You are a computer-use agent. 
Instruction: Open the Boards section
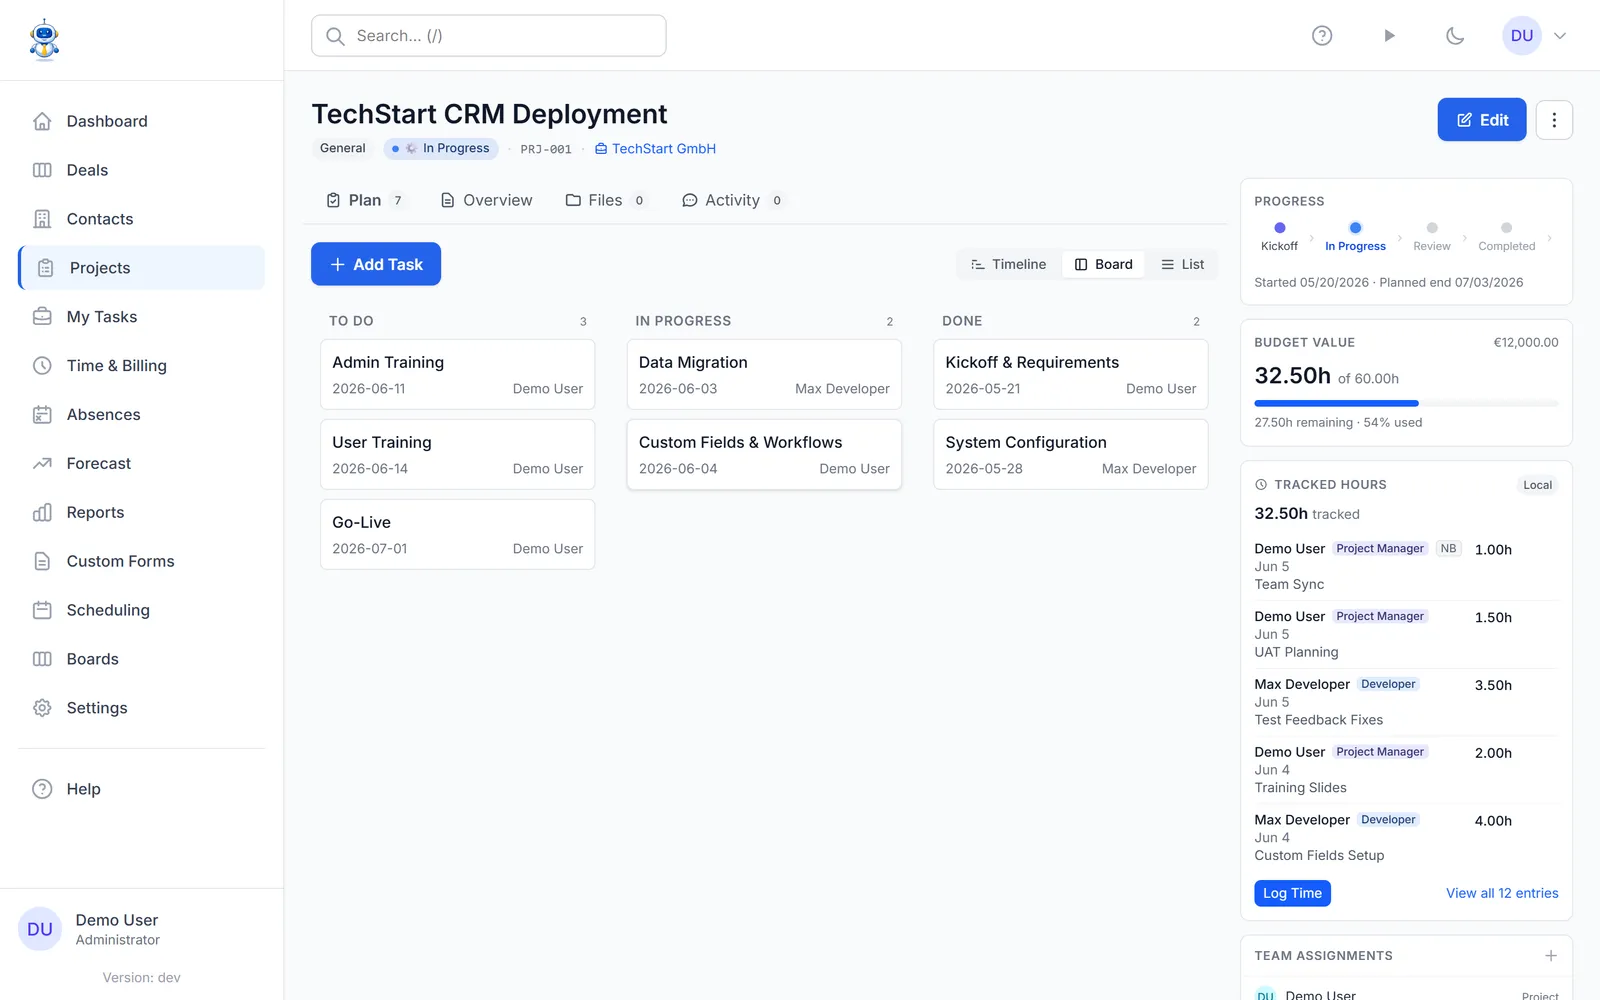(141, 660)
